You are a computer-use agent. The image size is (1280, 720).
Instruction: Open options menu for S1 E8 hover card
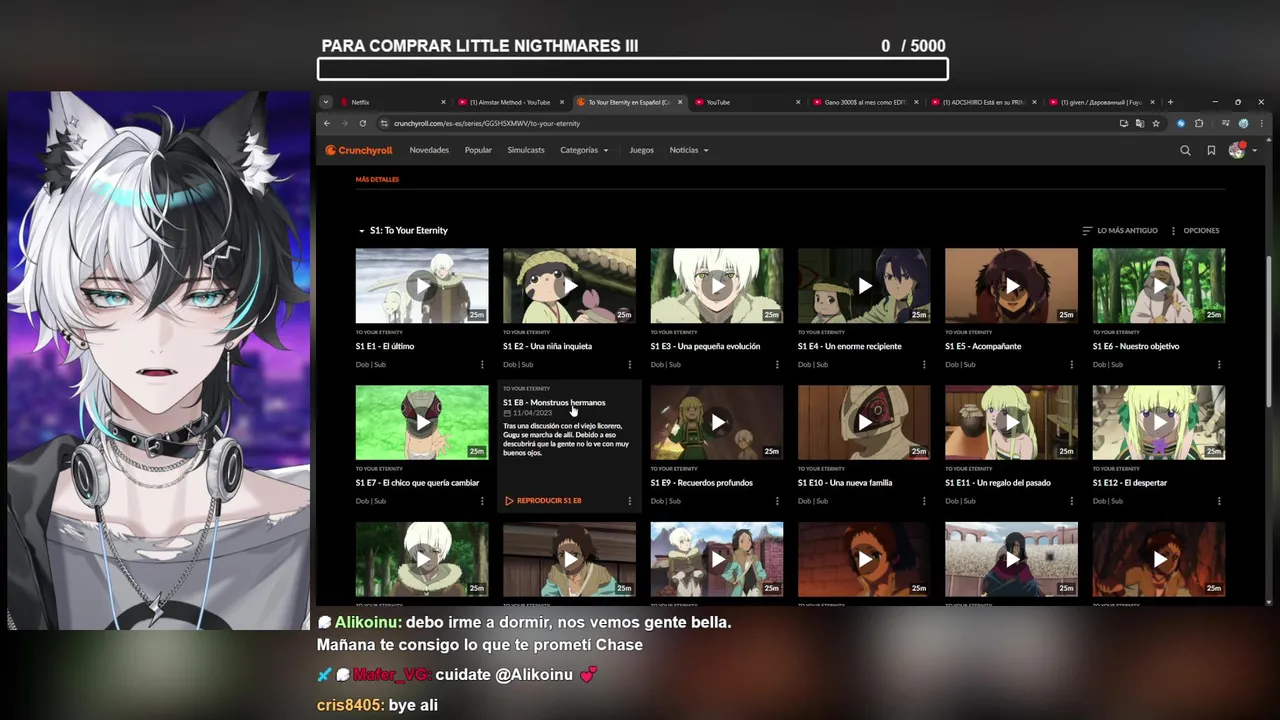pos(629,501)
